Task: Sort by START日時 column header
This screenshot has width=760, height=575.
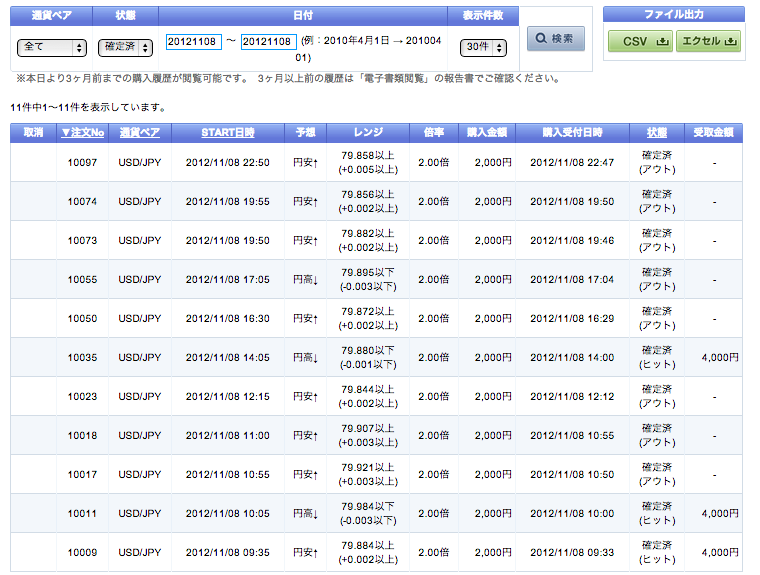Action: [228, 132]
